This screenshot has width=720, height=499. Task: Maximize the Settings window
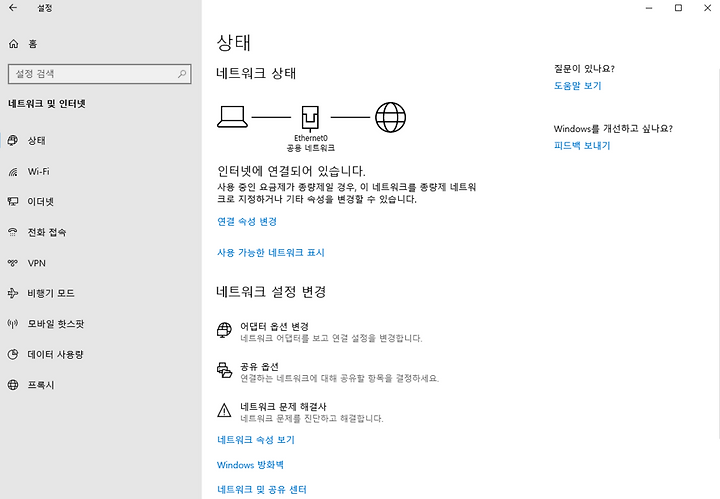point(678,8)
